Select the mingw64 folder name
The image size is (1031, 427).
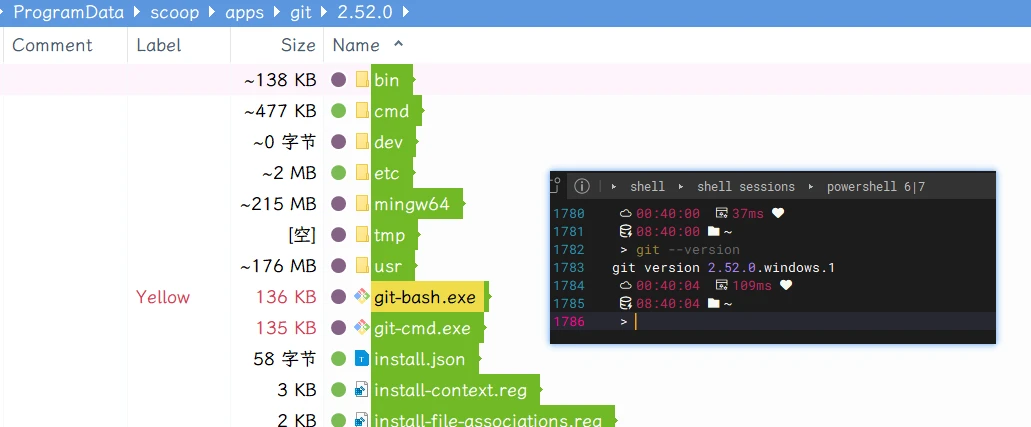(412, 205)
